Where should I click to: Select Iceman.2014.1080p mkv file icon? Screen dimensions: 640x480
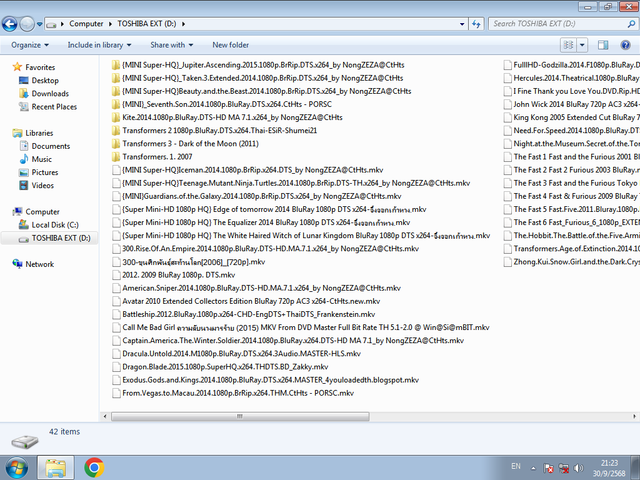[116, 170]
